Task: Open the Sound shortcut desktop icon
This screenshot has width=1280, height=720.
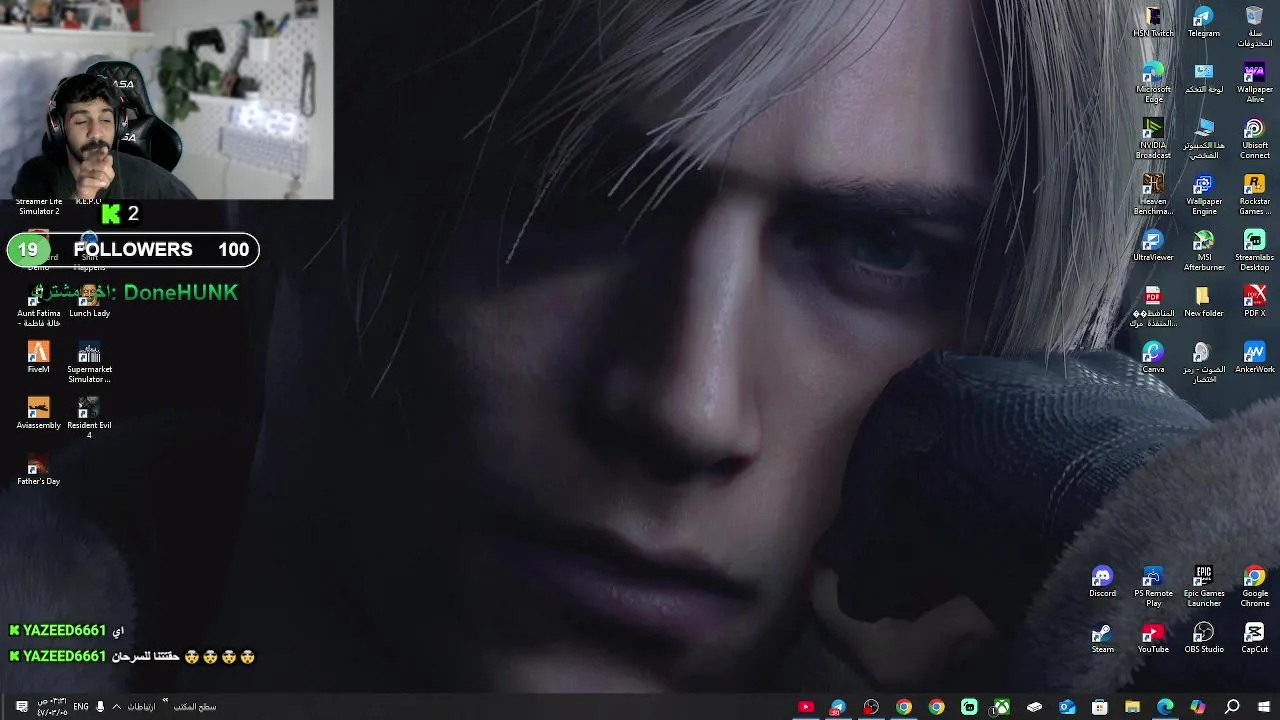Action: tap(1203, 362)
